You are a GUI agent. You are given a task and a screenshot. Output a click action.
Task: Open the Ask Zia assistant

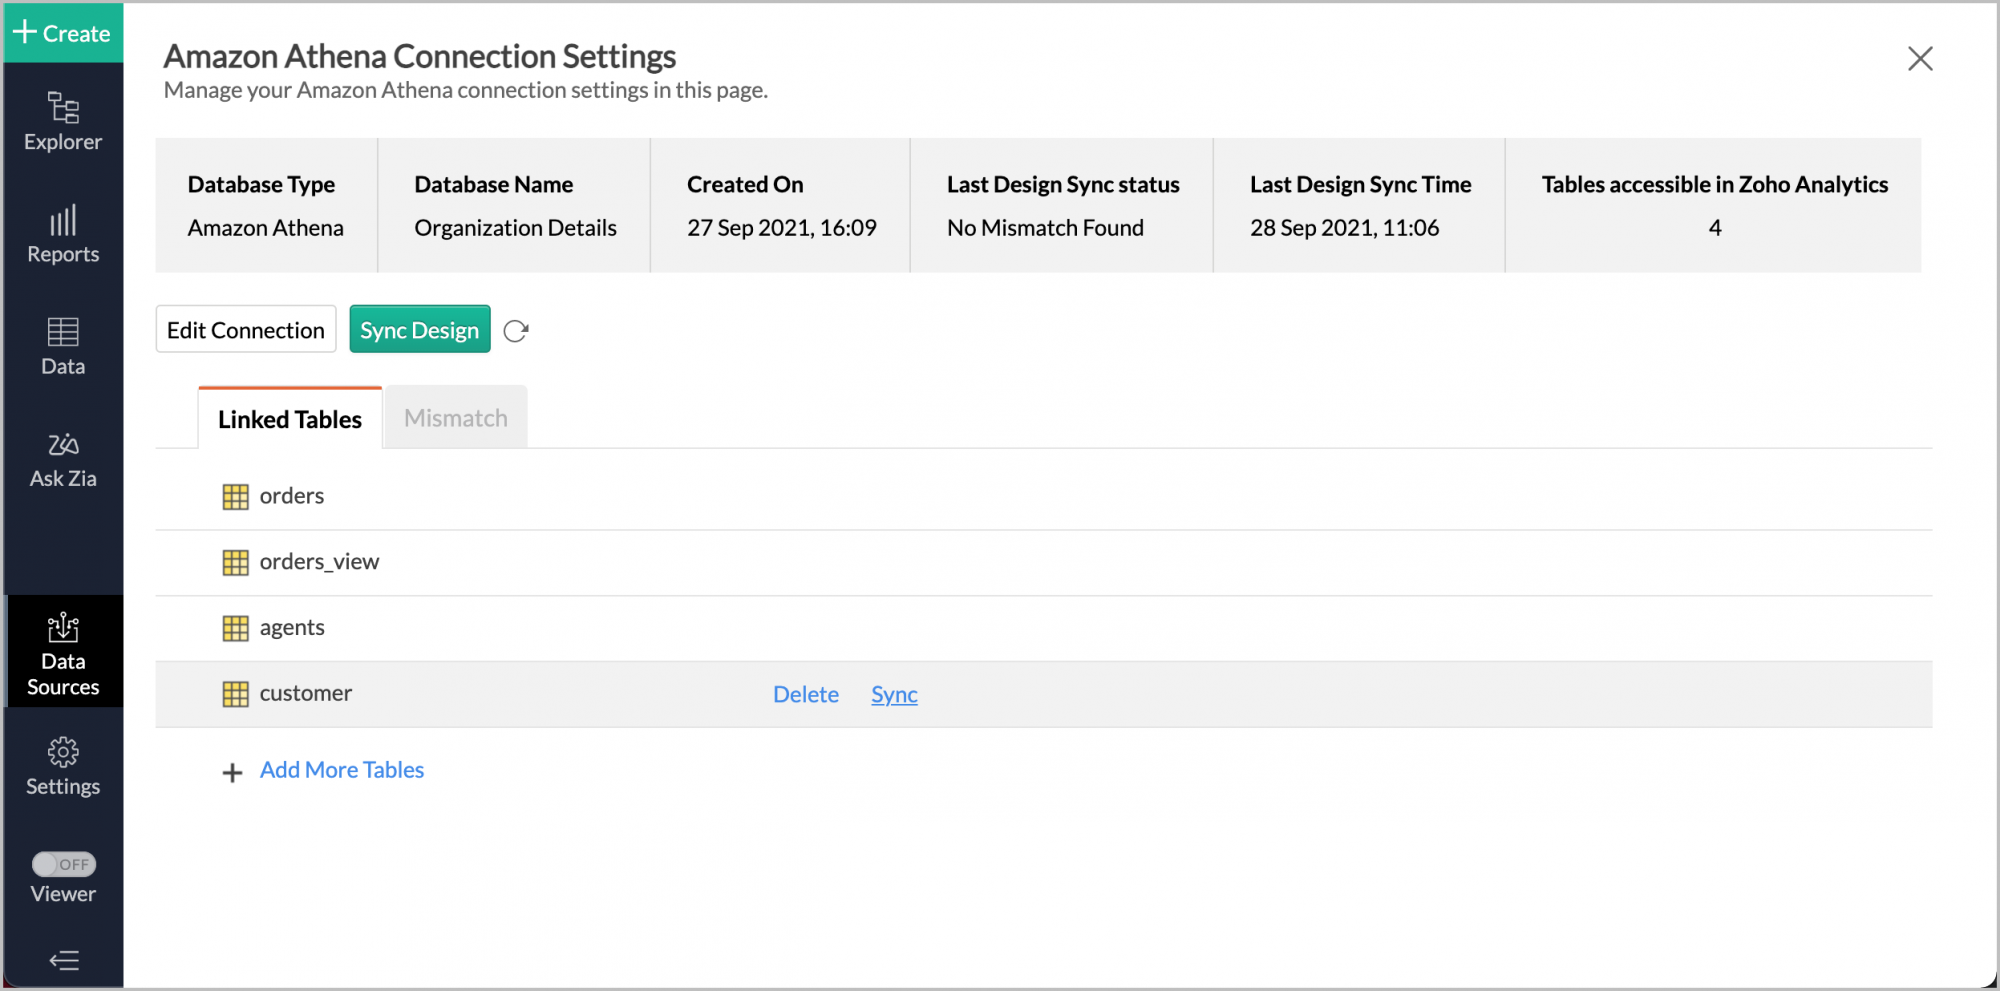click(x=62, y=458)
